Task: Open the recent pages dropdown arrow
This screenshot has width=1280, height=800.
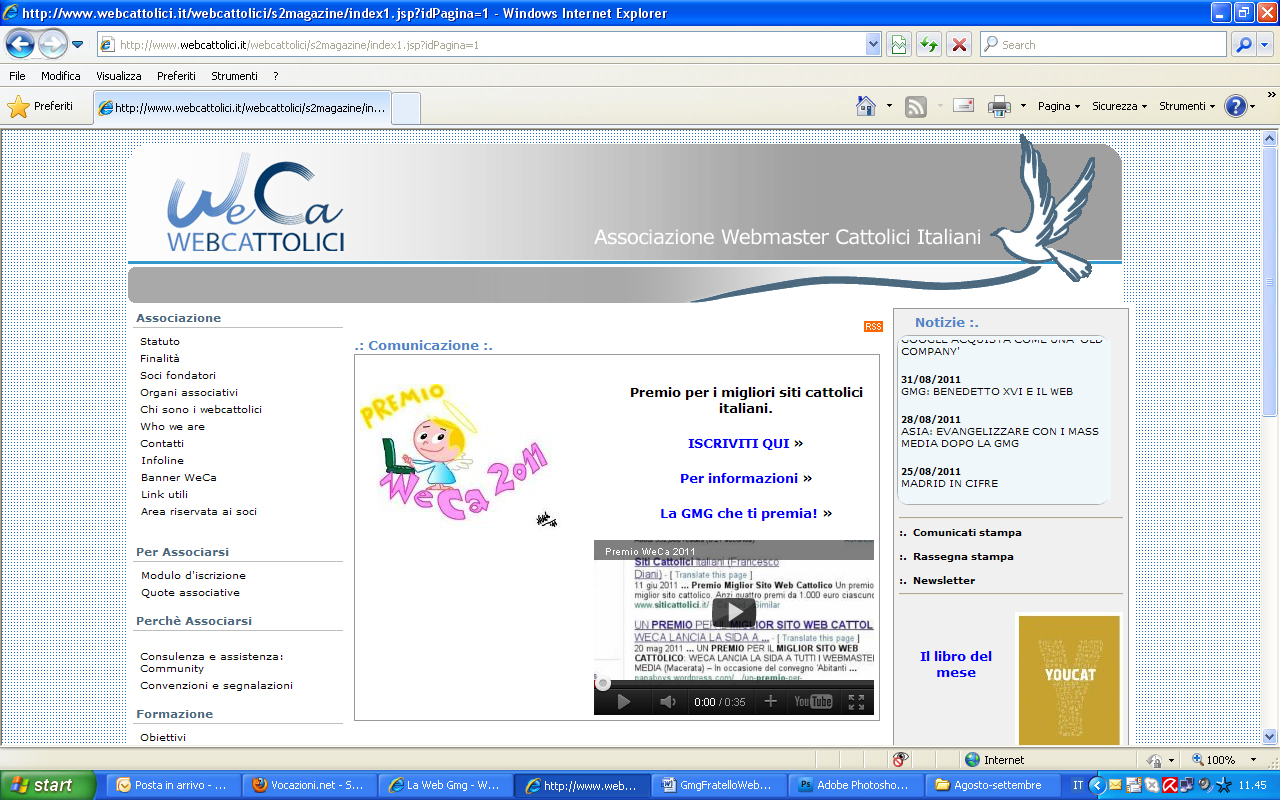Action: (77, 45)
